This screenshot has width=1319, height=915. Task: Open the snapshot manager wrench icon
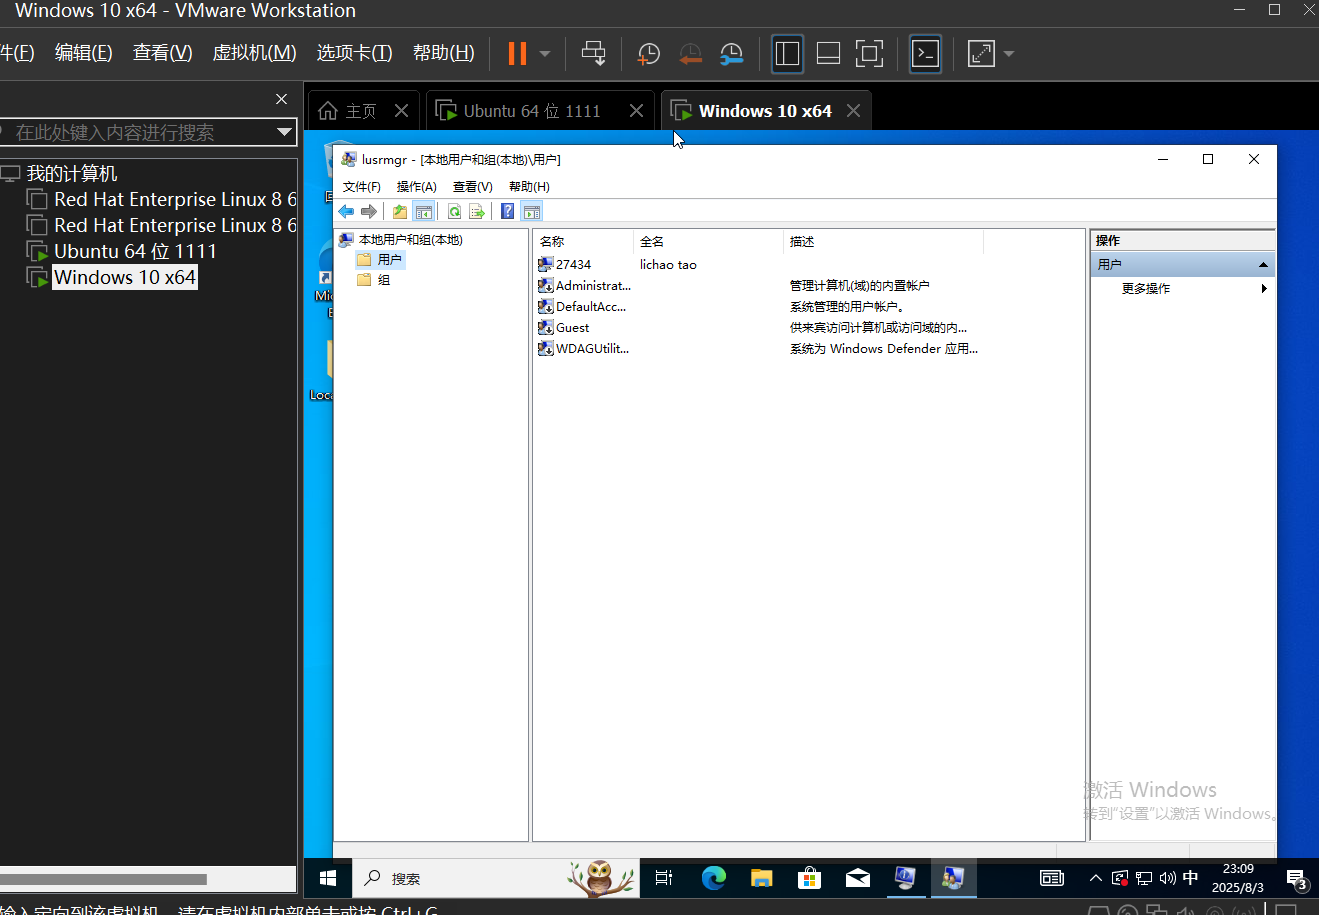pos(732,54)
